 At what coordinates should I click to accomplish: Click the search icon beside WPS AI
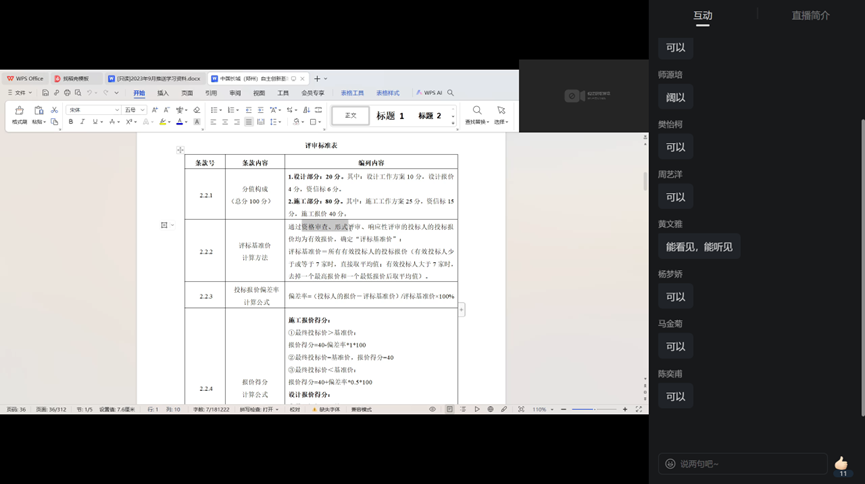451,93
